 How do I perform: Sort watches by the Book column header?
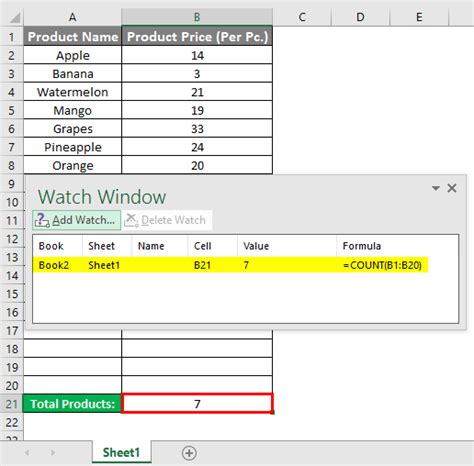click(57, 246)
